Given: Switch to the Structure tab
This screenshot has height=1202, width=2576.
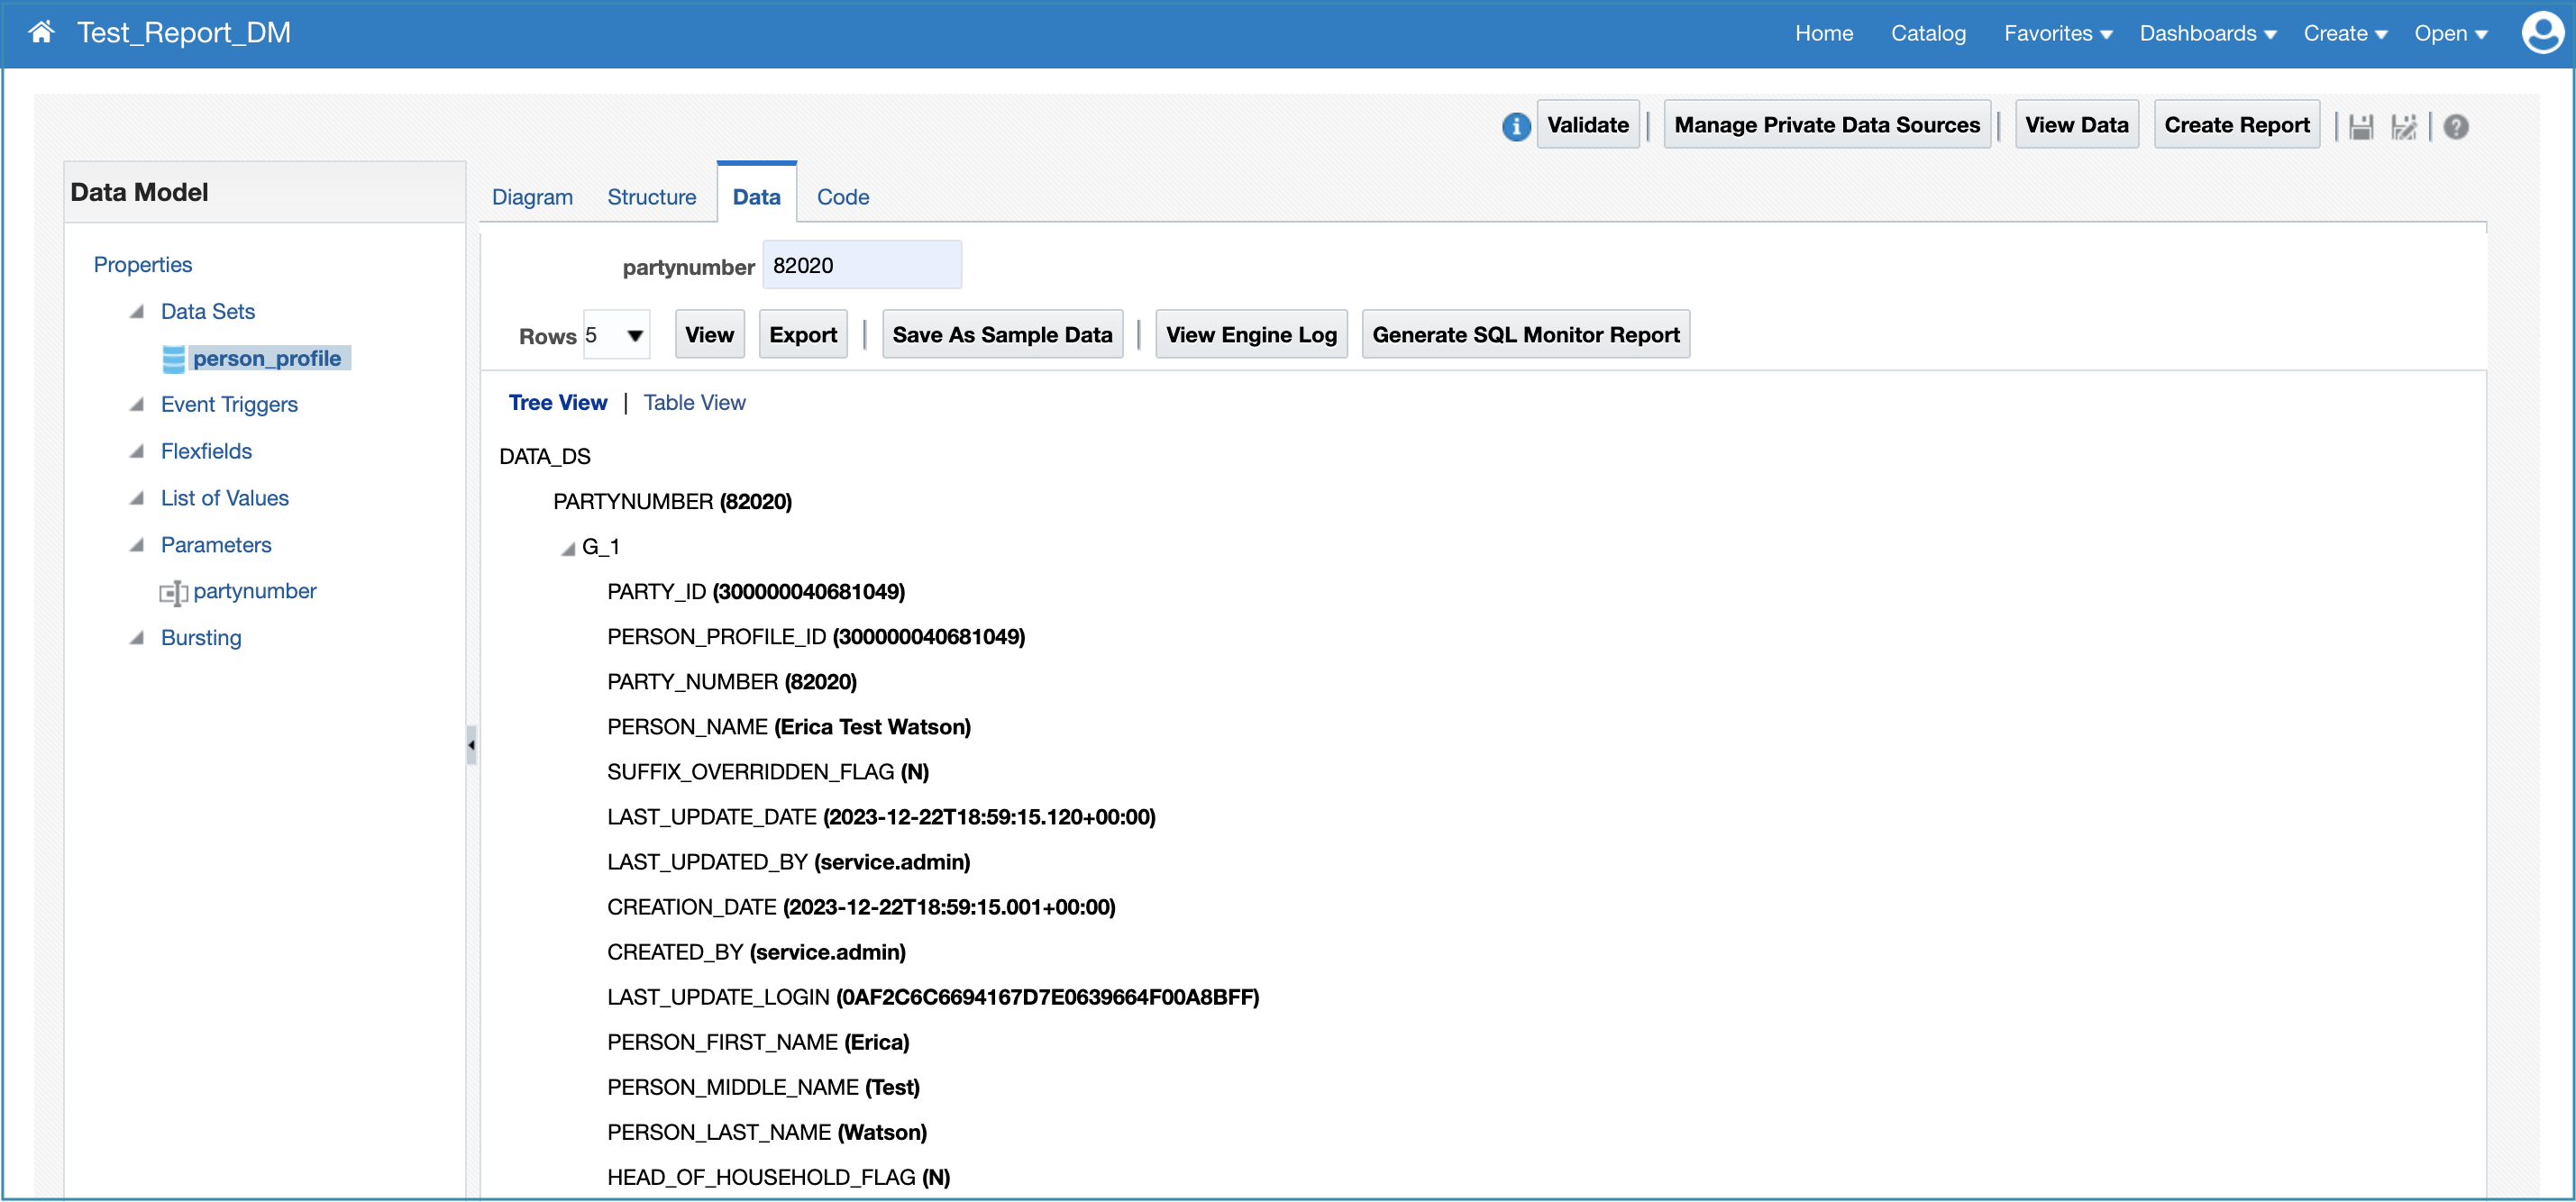Looking at the screenshot, I should point(651,198).
